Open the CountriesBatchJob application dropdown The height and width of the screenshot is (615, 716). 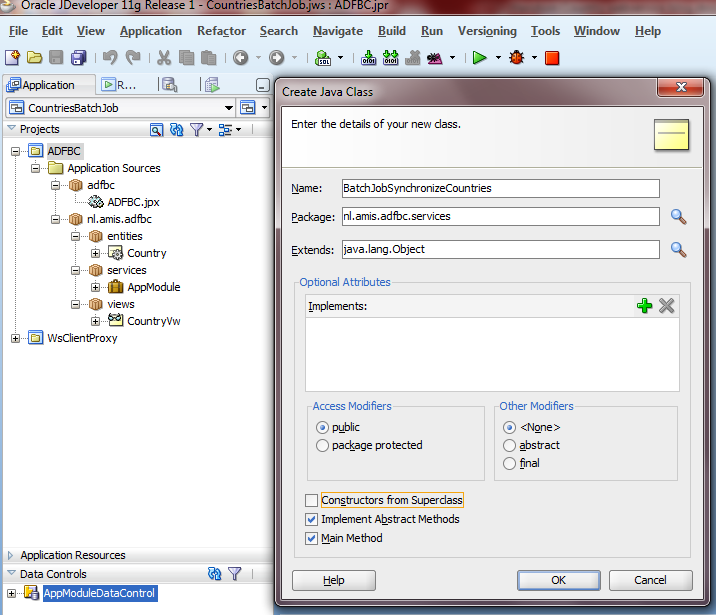(x=228, y=108)
